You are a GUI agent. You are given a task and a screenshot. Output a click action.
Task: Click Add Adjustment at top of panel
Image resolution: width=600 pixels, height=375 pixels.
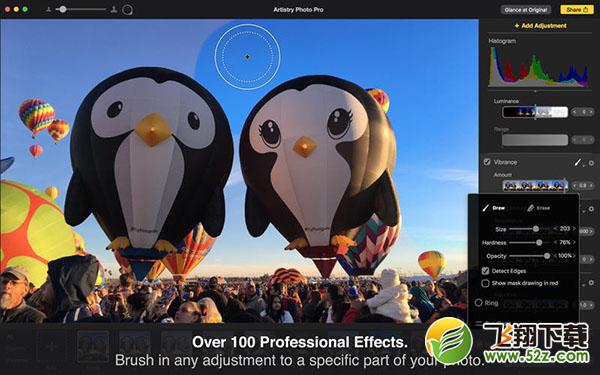click(540, 26)
